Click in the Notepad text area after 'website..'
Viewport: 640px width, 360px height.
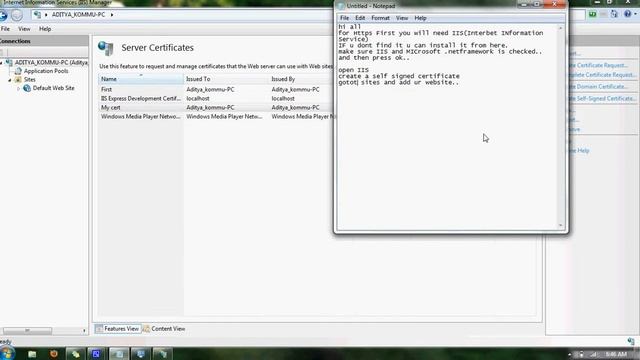(x=460, y=82)
